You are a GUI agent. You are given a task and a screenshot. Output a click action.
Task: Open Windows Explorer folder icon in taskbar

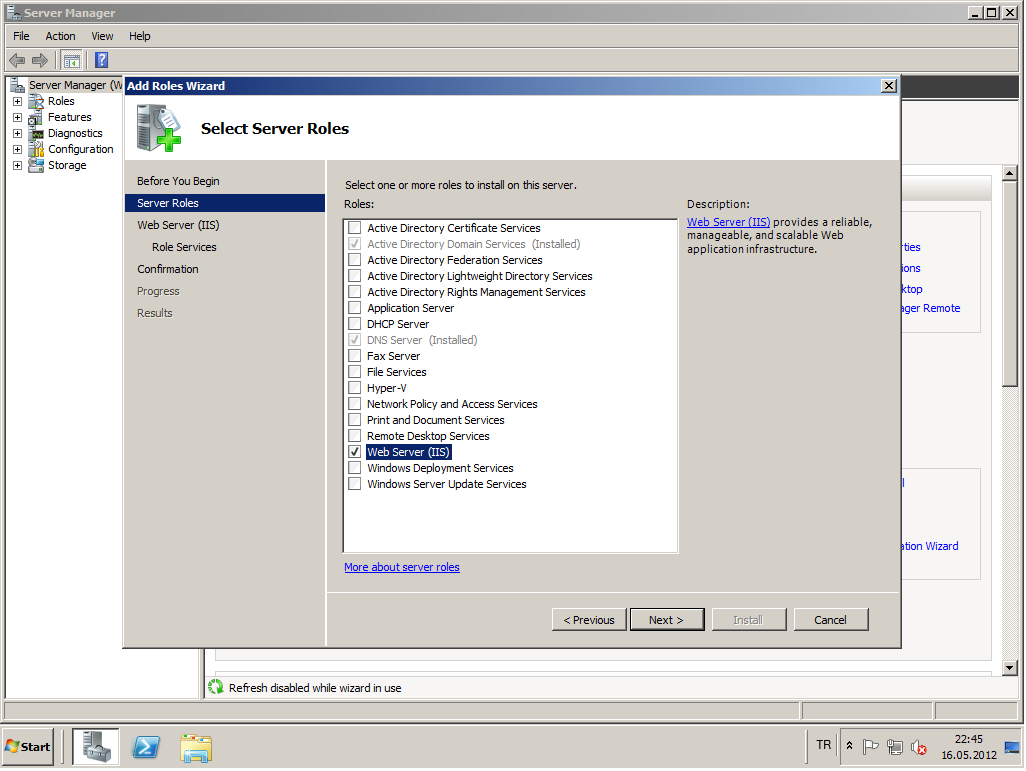coord(196,747)
